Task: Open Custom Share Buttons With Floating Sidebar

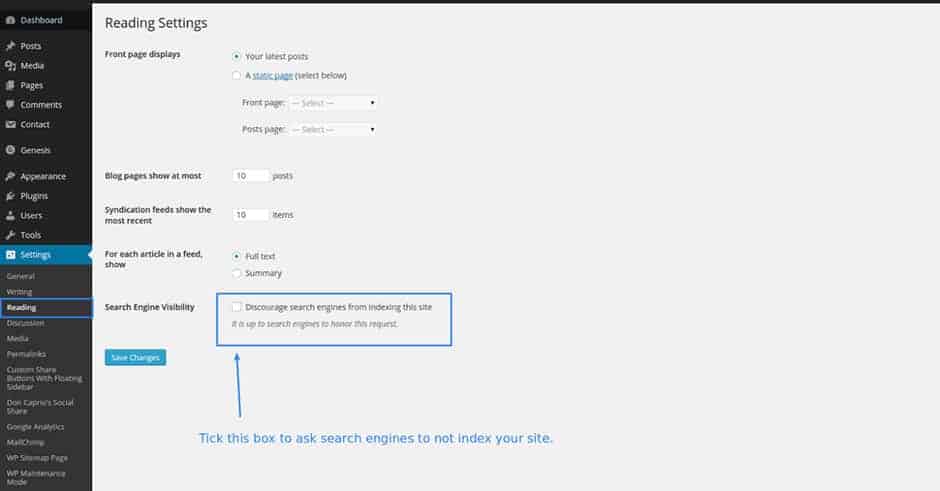Action: point(46,378)
